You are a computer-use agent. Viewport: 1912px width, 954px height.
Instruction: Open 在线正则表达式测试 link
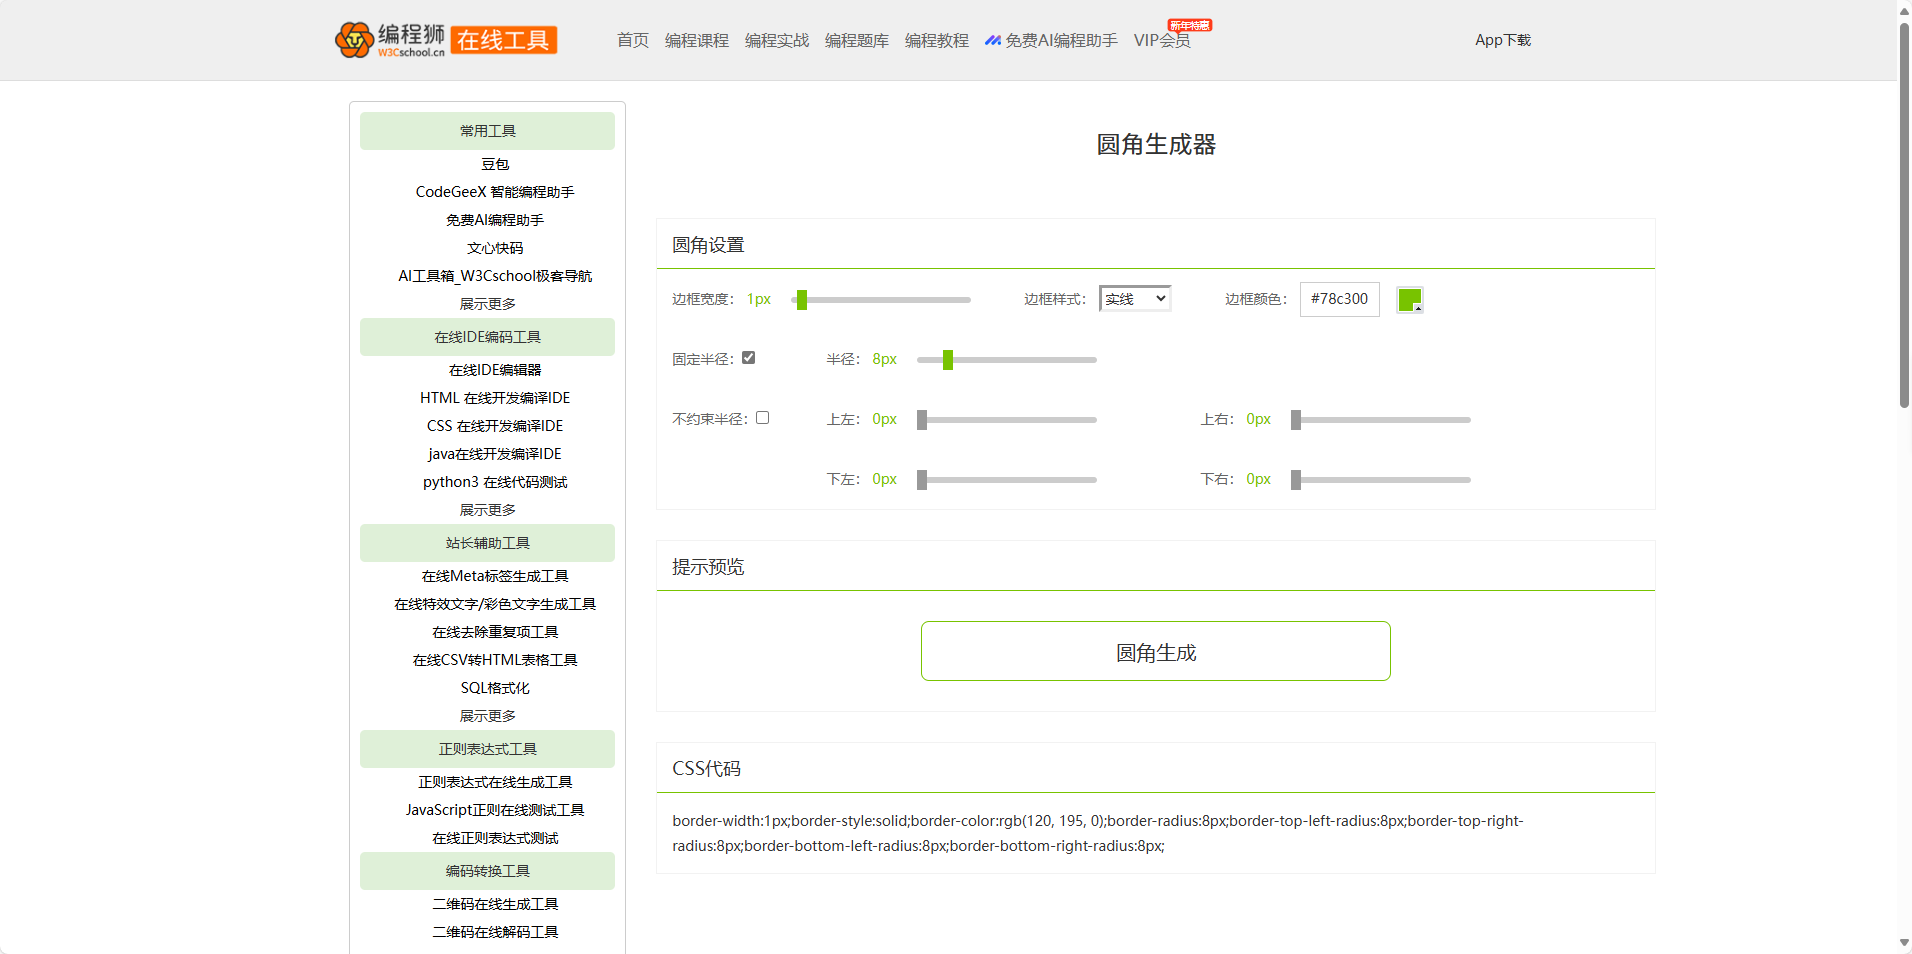click(x=495, y=838)
